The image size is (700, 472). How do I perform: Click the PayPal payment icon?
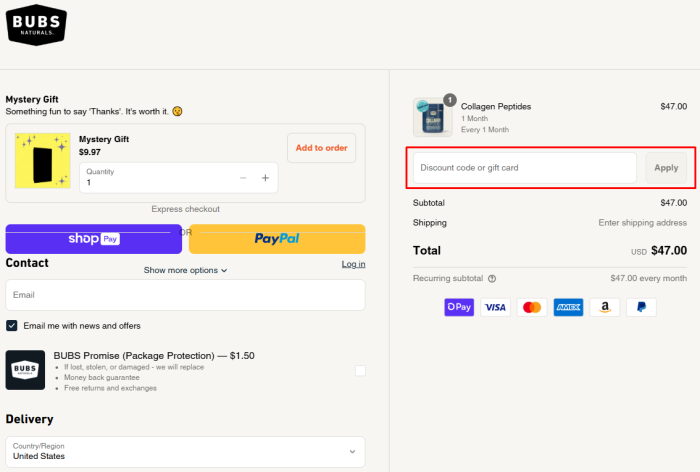[641, 307]
